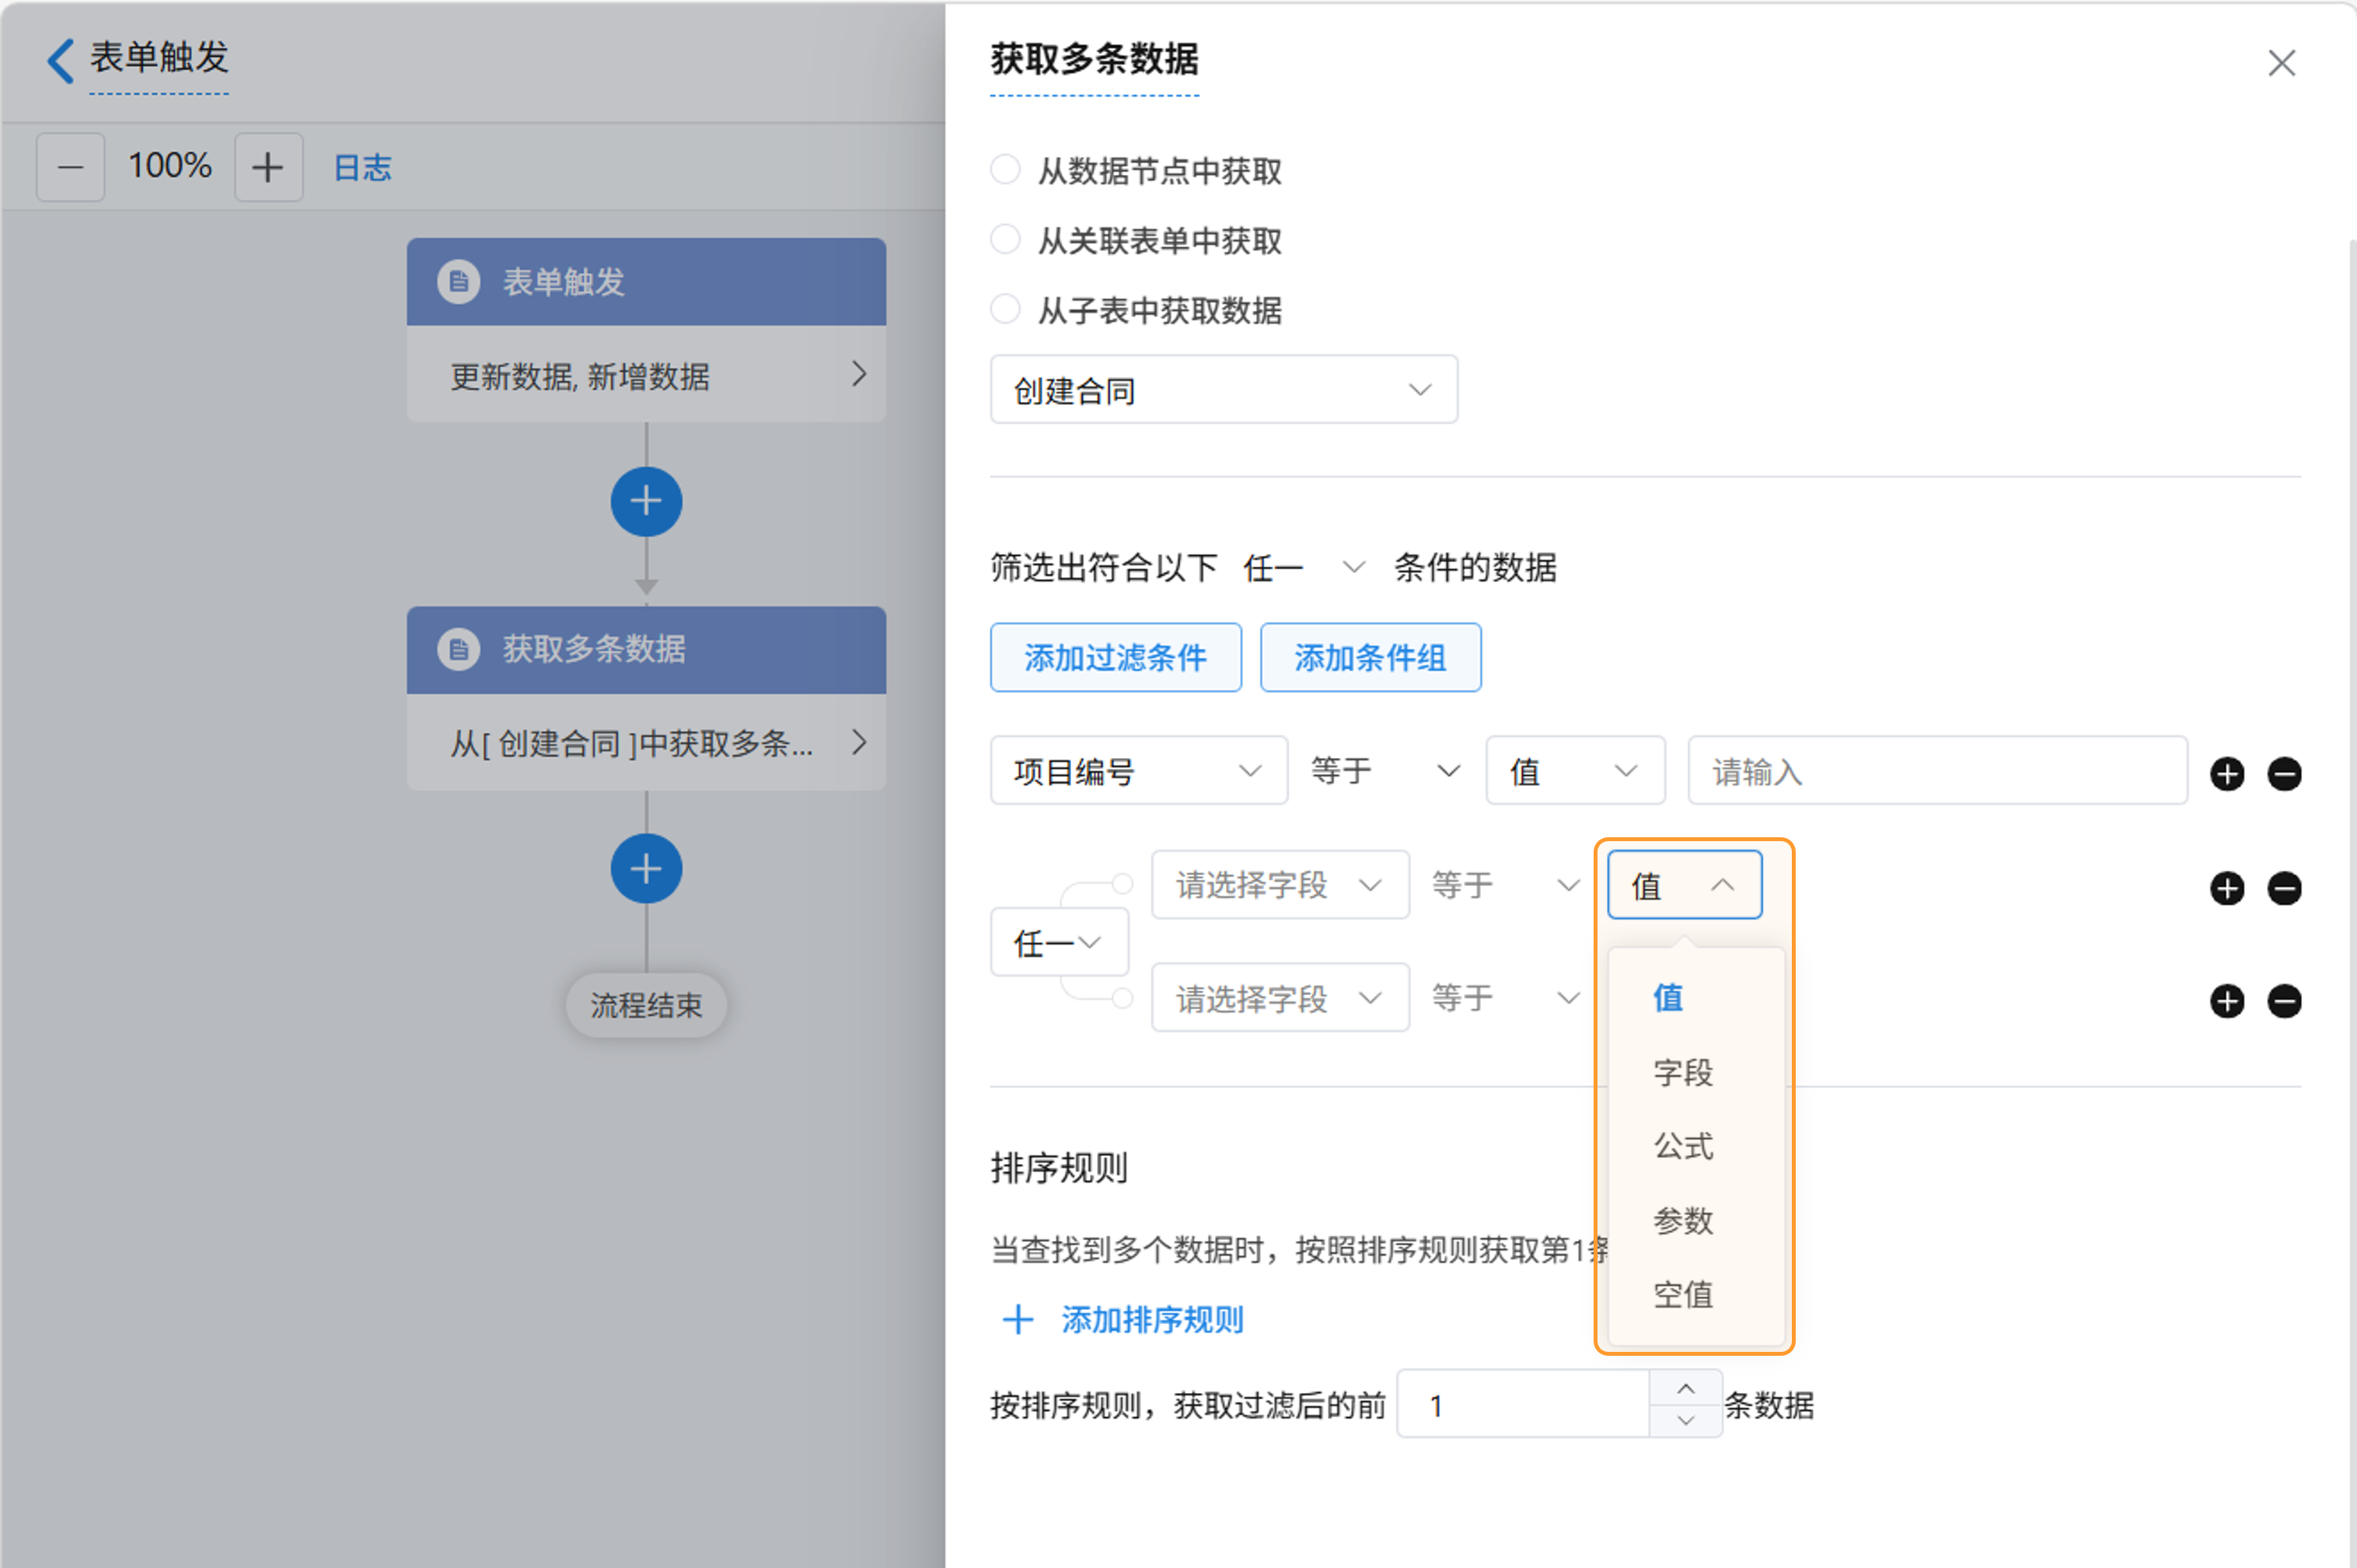2357x1568 pixels.
Task: Zoom in with the plus button
Action: pos(268,167)
